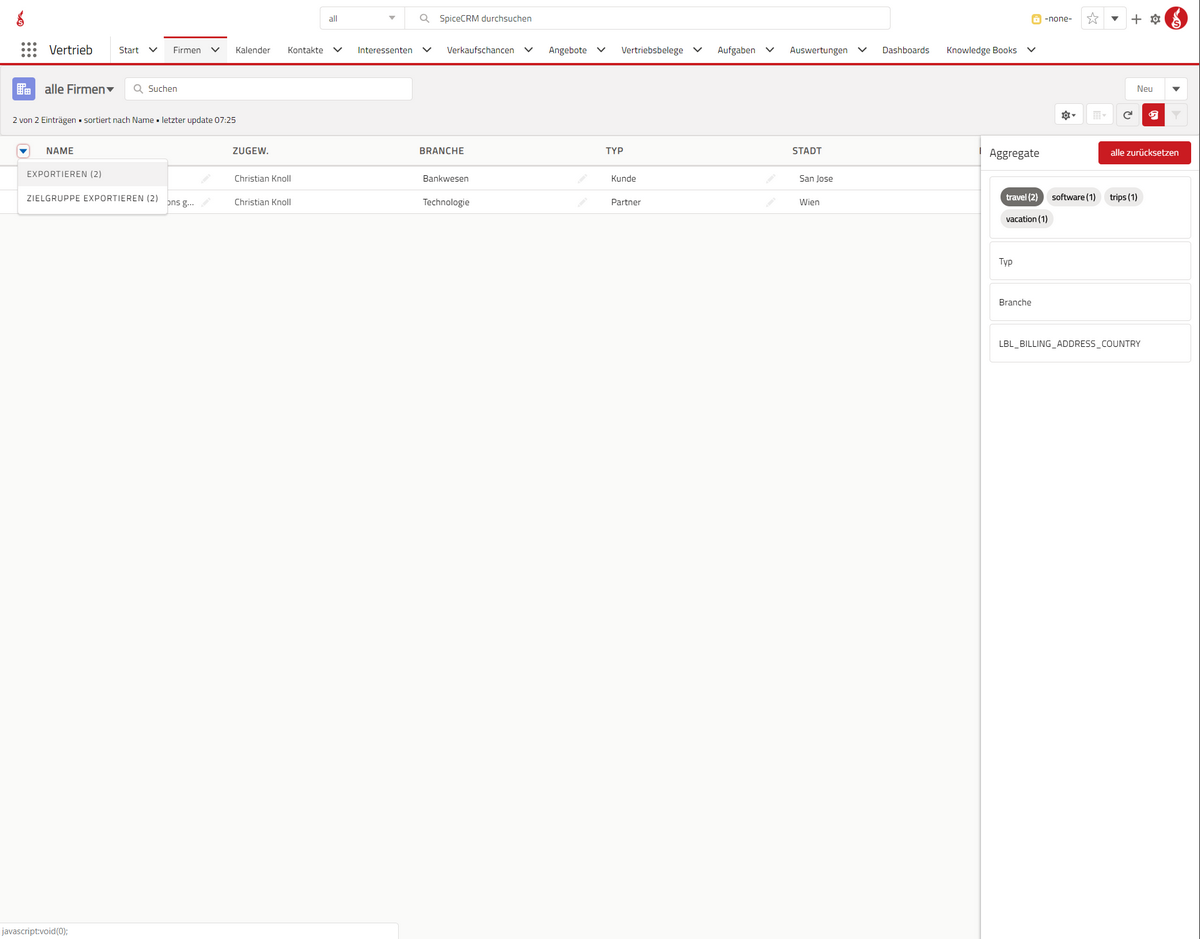Choose EXPORTIEREN (2) from the menu
Viewport: 1200px width, 939px height.
point(92,174)
